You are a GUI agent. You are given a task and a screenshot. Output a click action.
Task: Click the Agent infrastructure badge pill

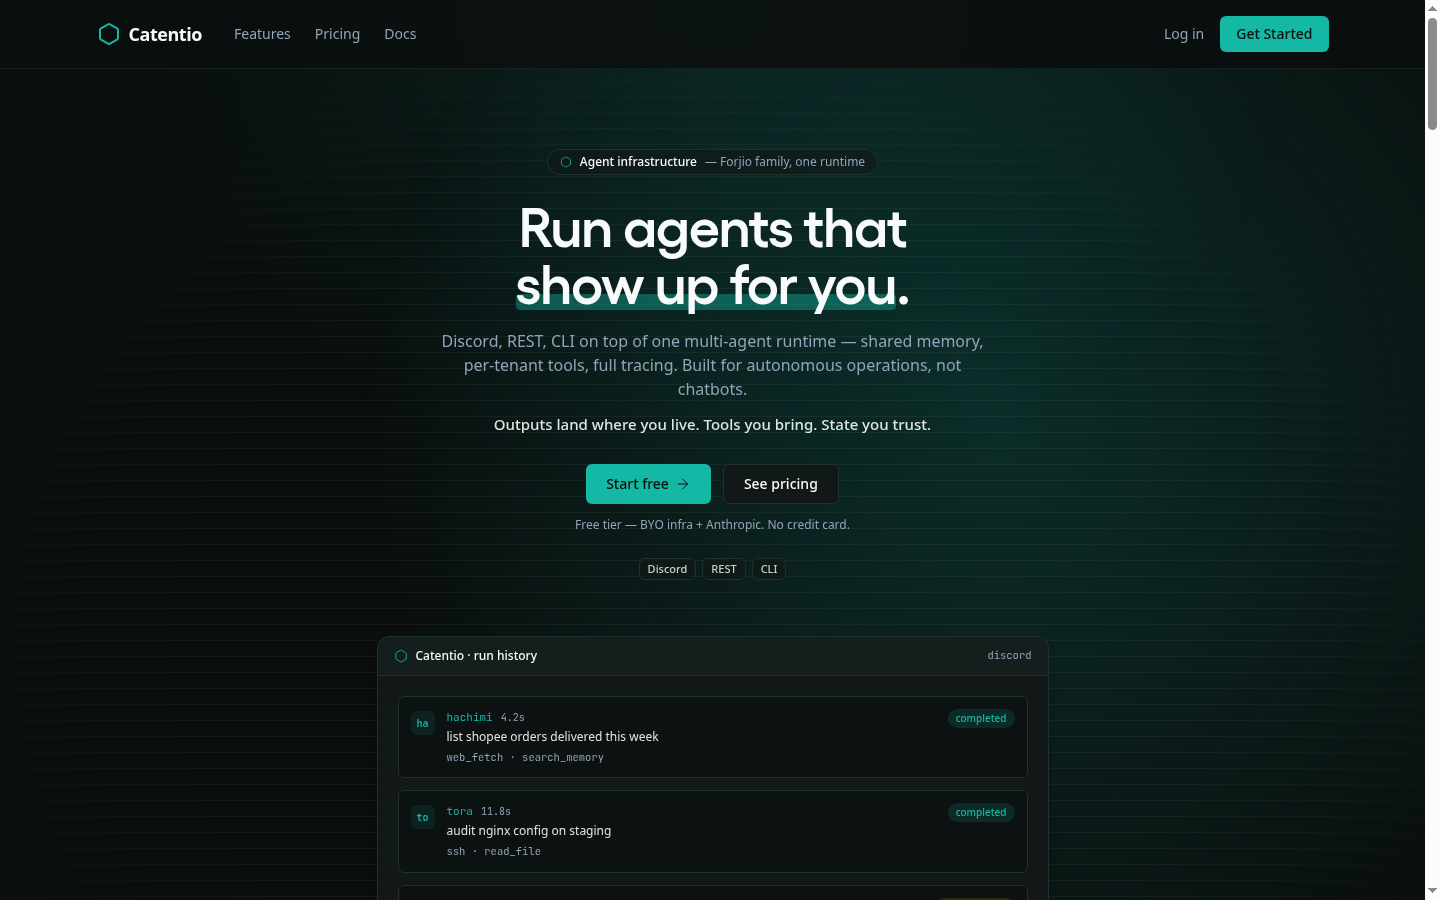712,162
